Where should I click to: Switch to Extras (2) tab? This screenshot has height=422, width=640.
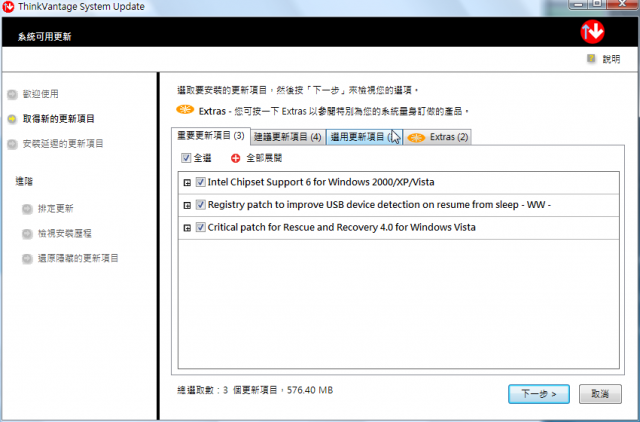pos(438,137)
